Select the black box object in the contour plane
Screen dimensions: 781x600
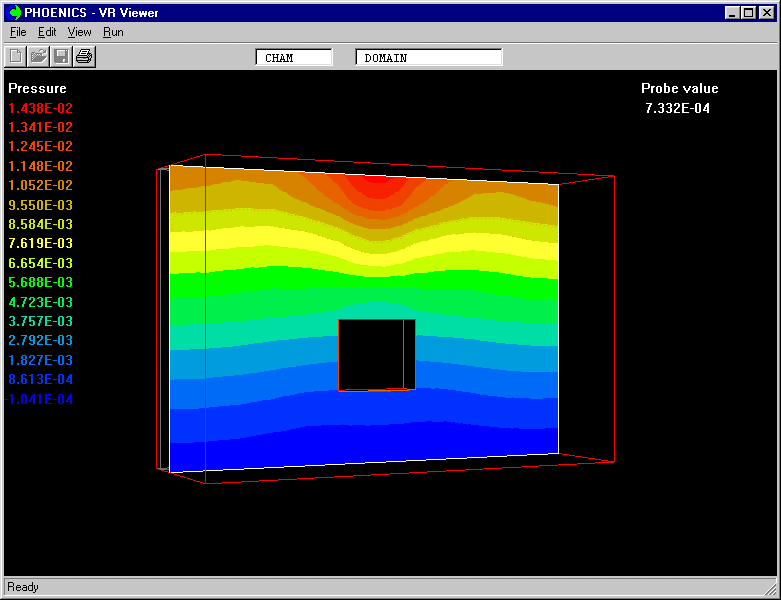376,354
